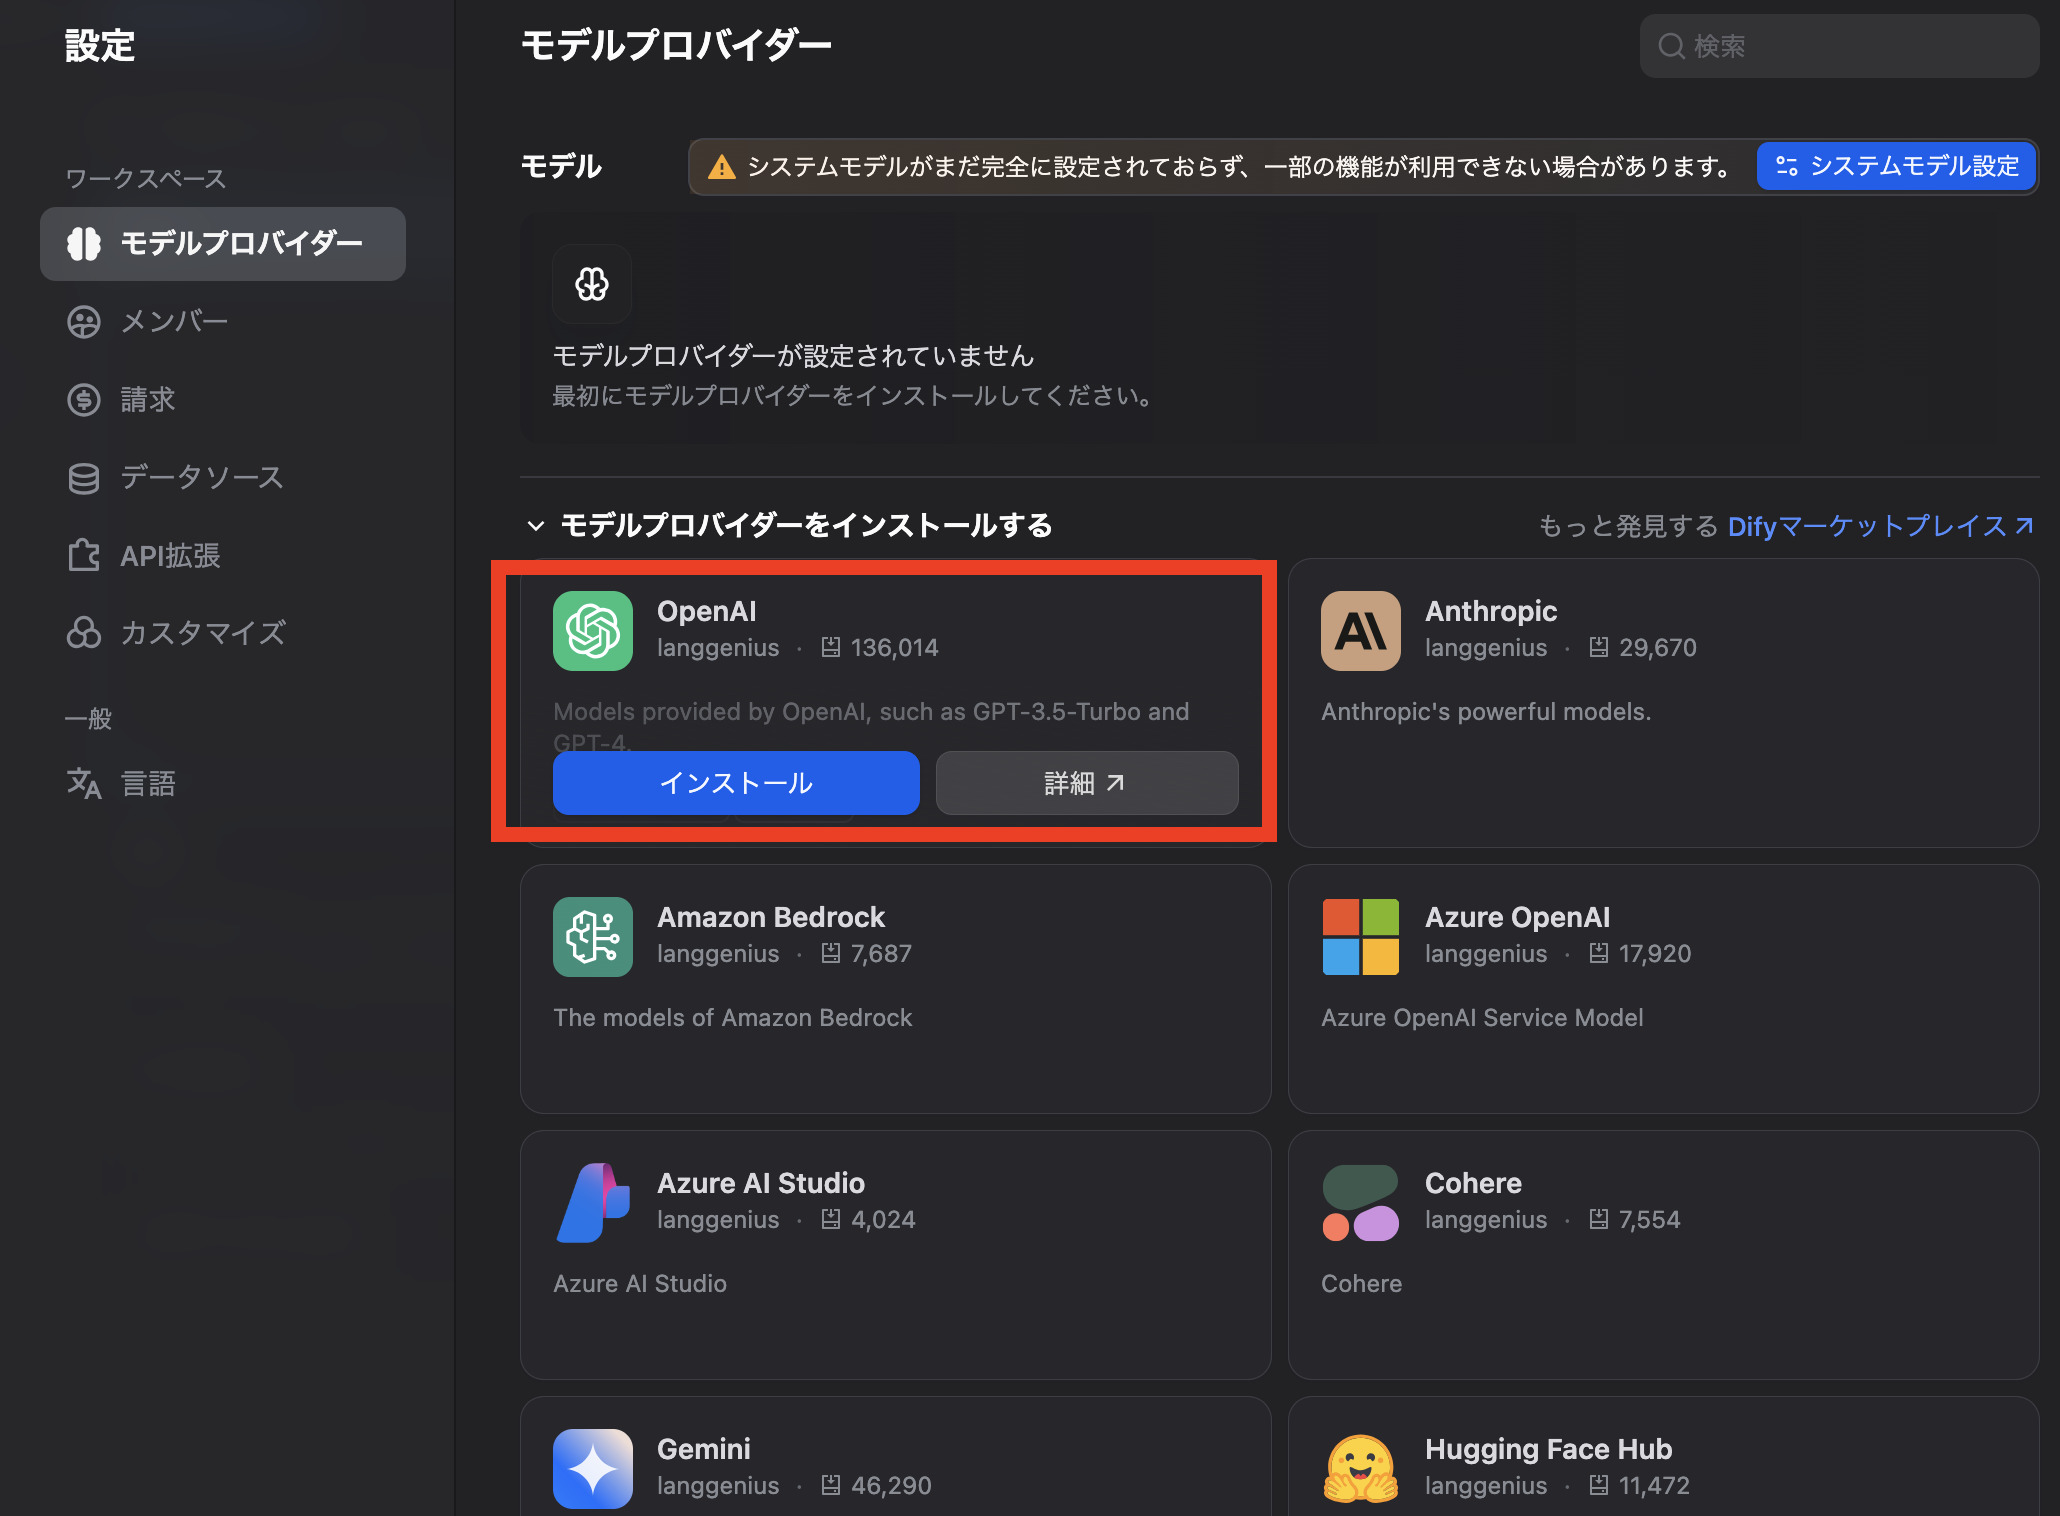Click the brain icon in the empty provider card

click(592, 284)
